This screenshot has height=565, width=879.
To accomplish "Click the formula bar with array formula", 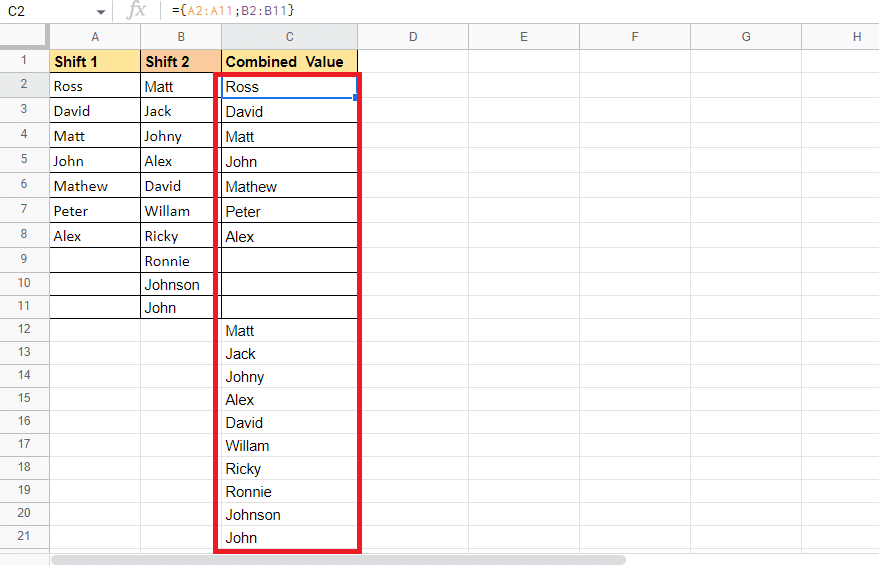I will 500,11.
